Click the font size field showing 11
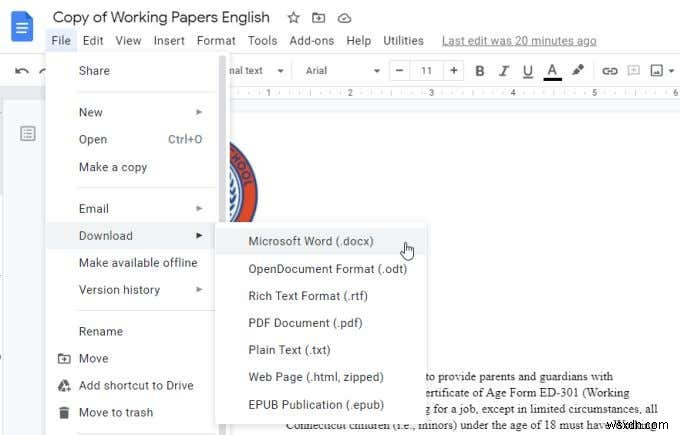The height and width of the screenshot is (435, 680). tap(426, 70)
